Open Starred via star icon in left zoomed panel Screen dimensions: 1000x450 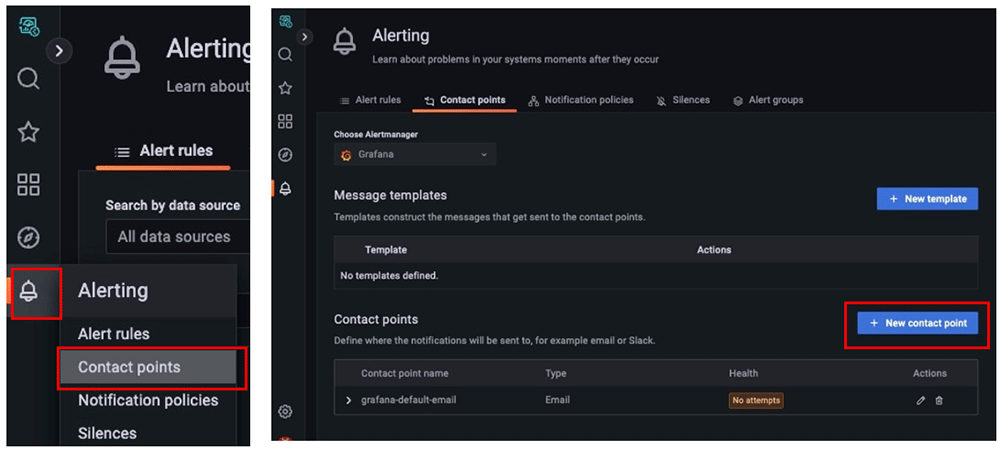click(x=29, y=133)
